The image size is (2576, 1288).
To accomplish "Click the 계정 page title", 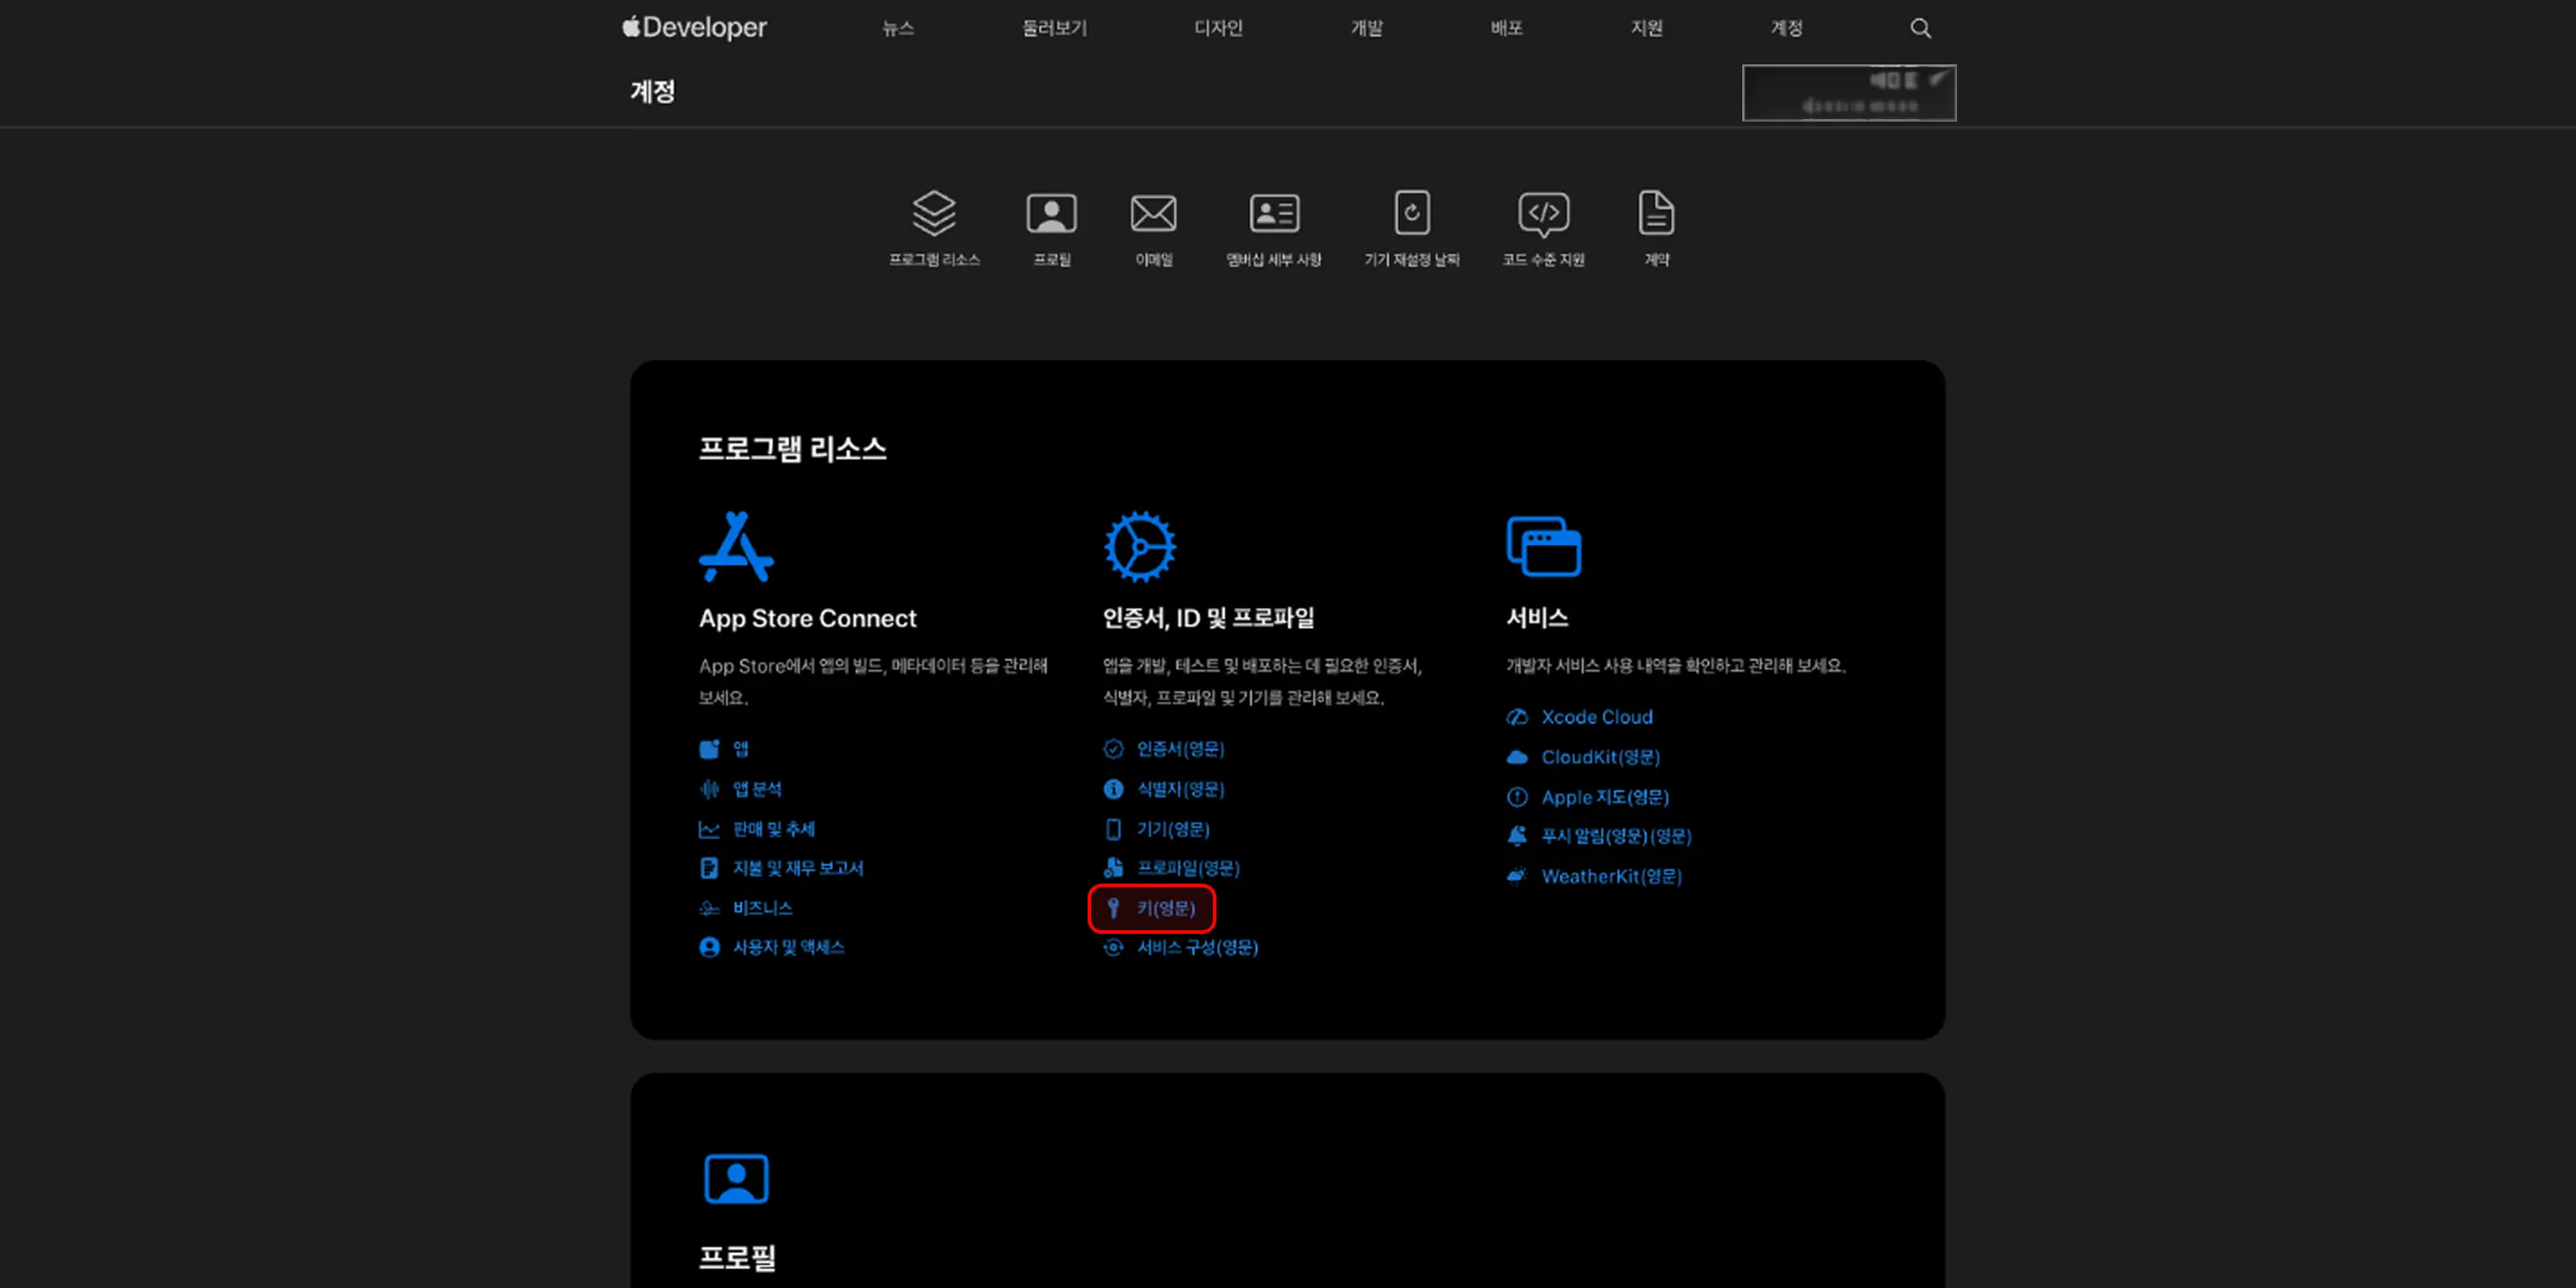I will tap(652, 92).
